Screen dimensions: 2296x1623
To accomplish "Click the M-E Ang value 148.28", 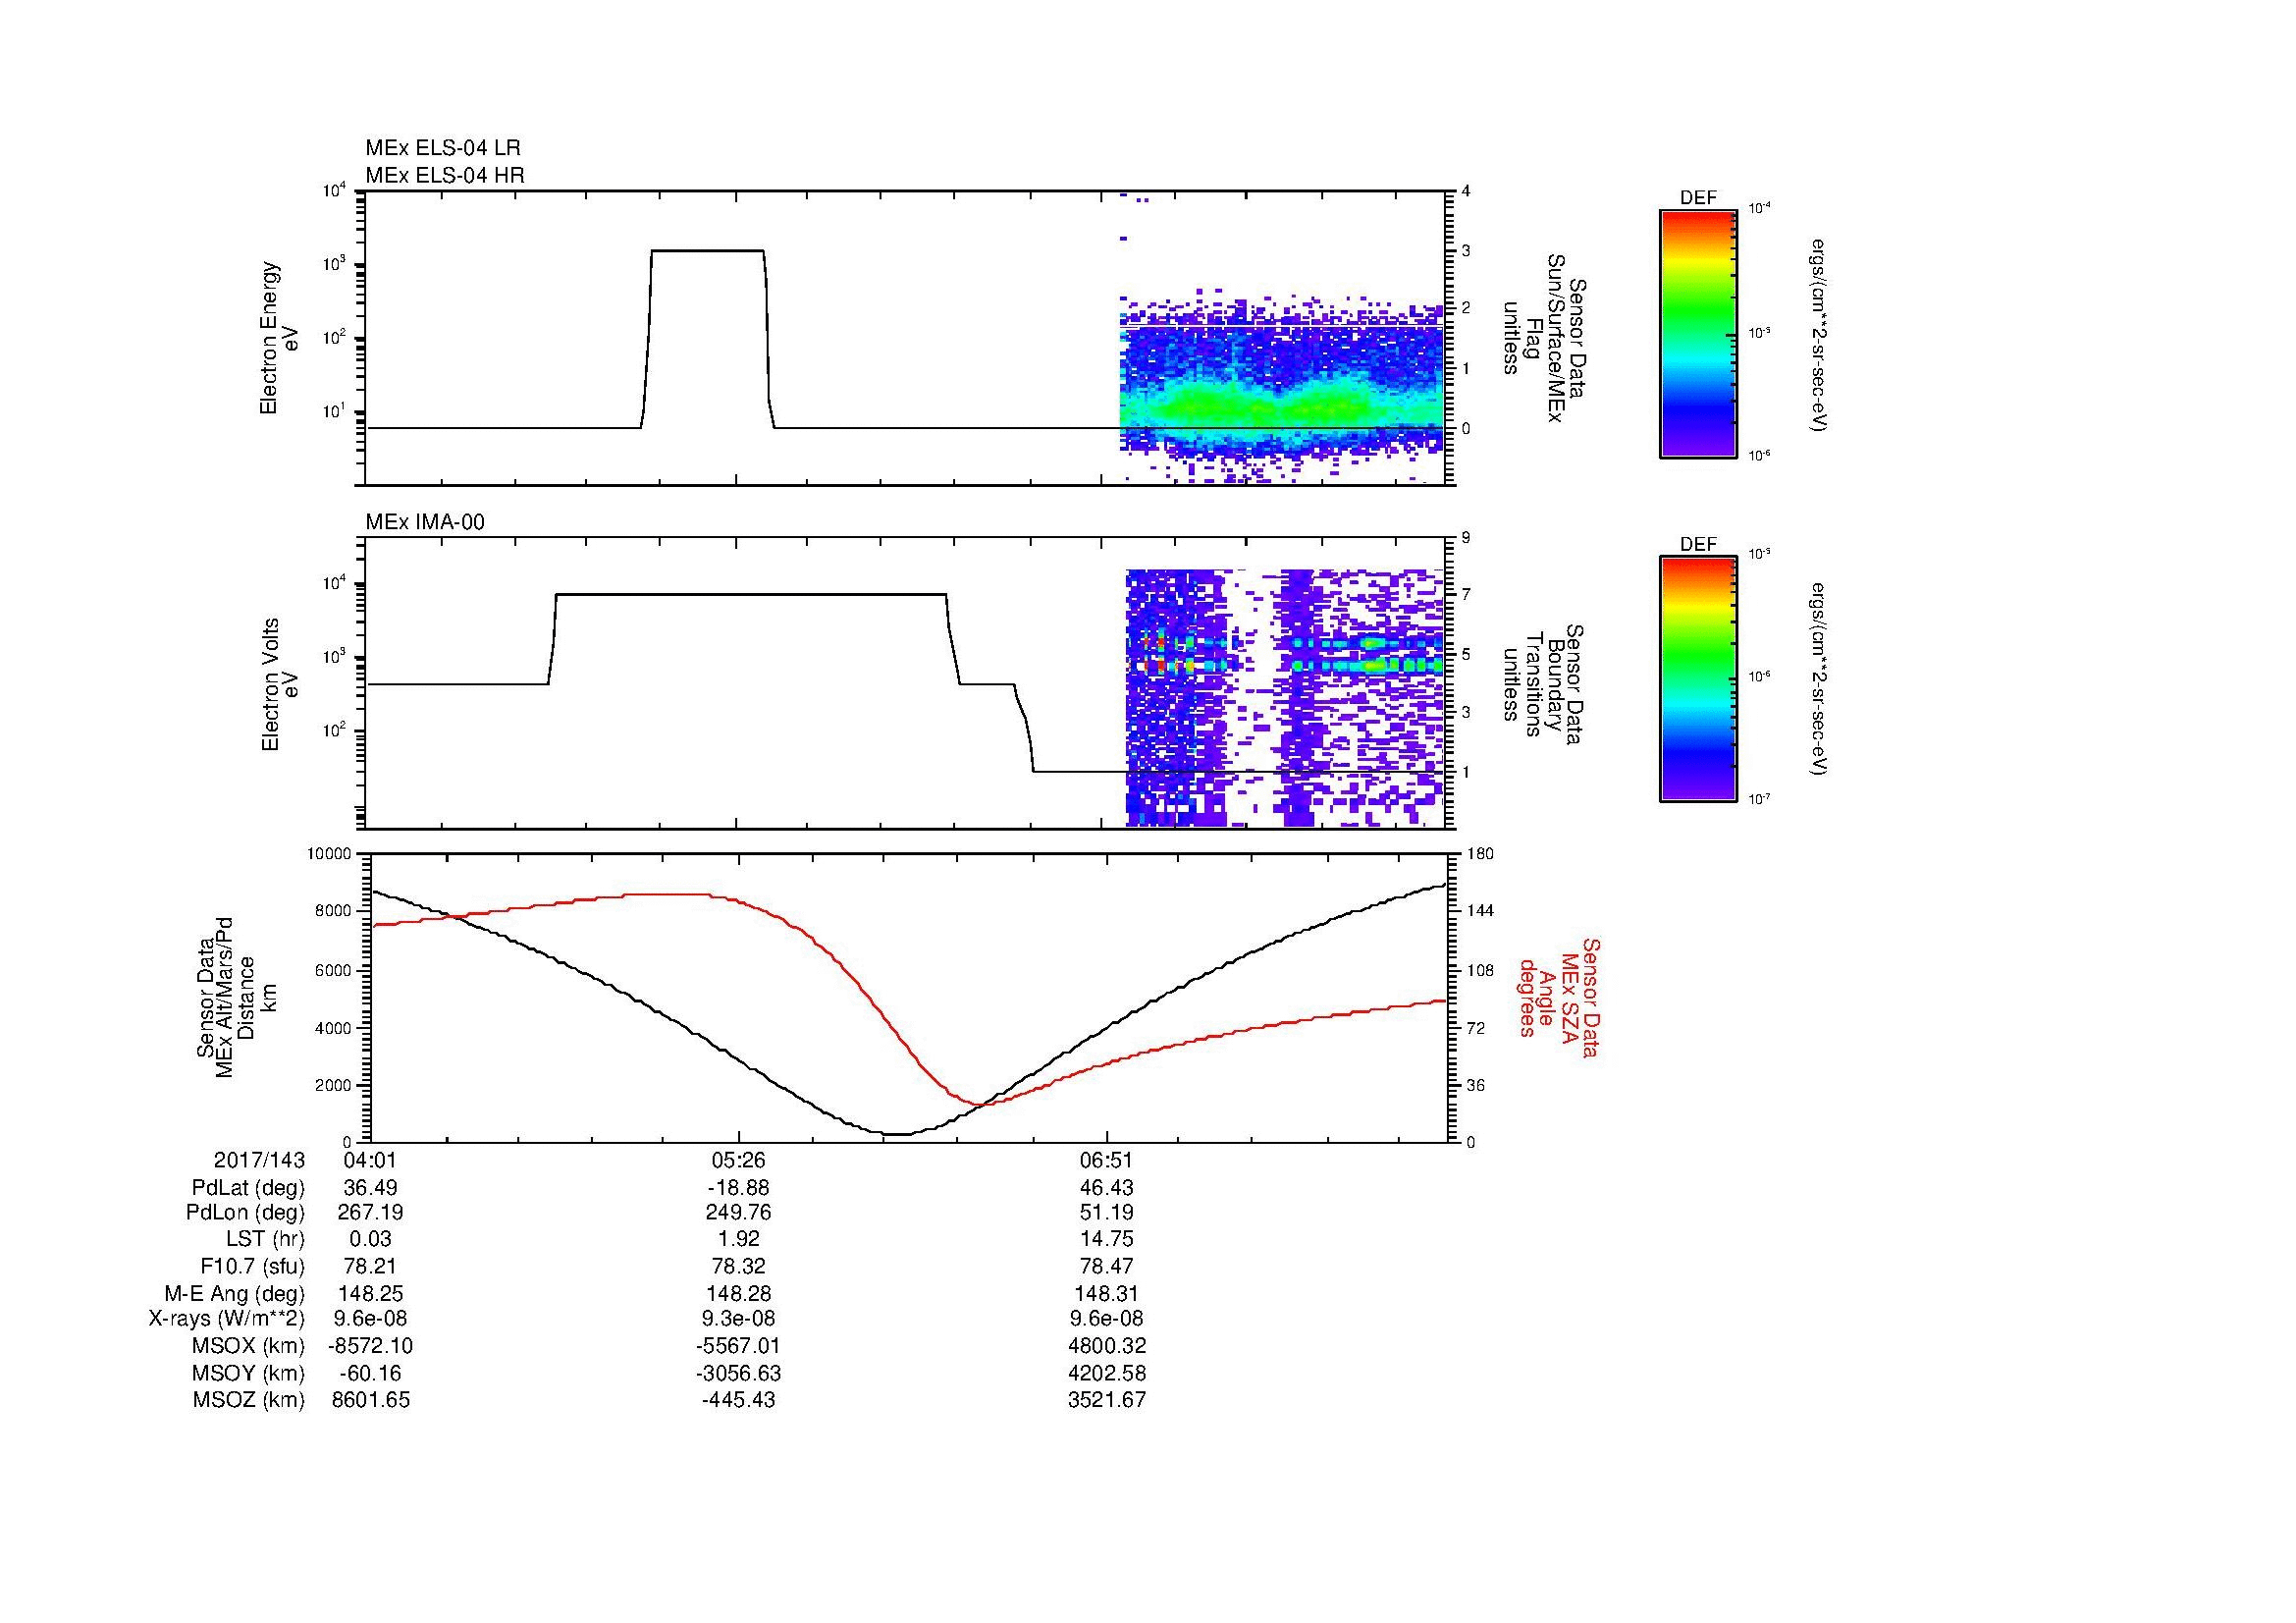I will (738, 1293).
